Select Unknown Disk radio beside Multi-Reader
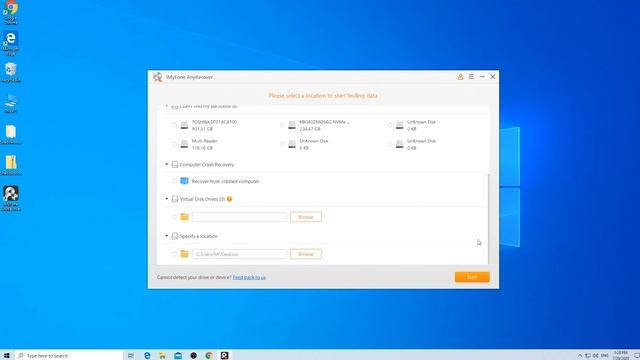This screenshot has width=640, height=360. pyautogui.click(x=282, y=144)
